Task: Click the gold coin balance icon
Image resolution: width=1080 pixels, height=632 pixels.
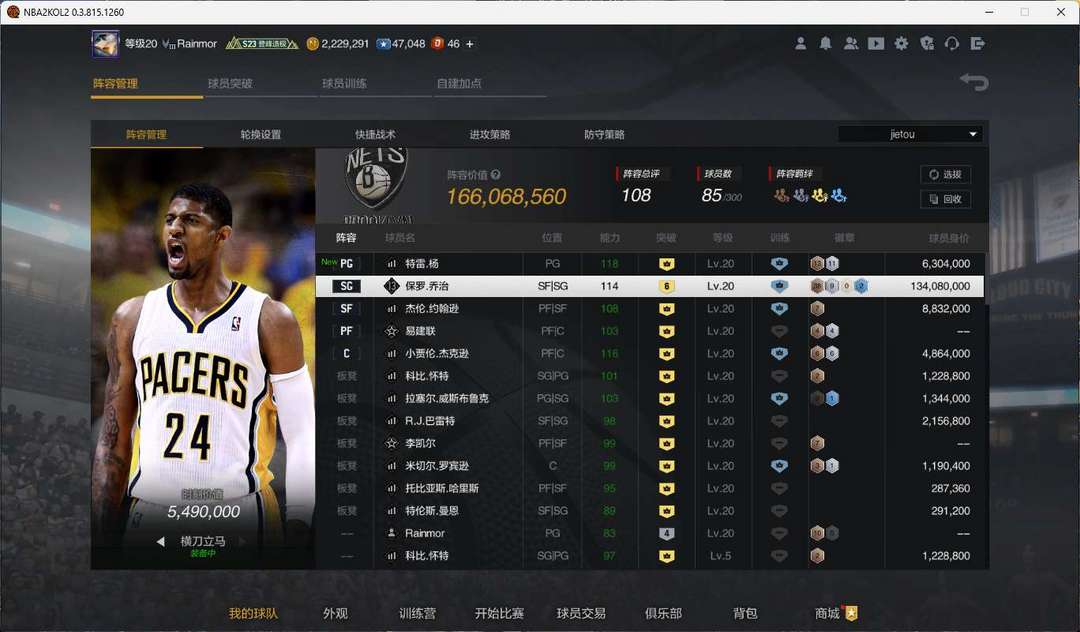Action: click(312, 43)
